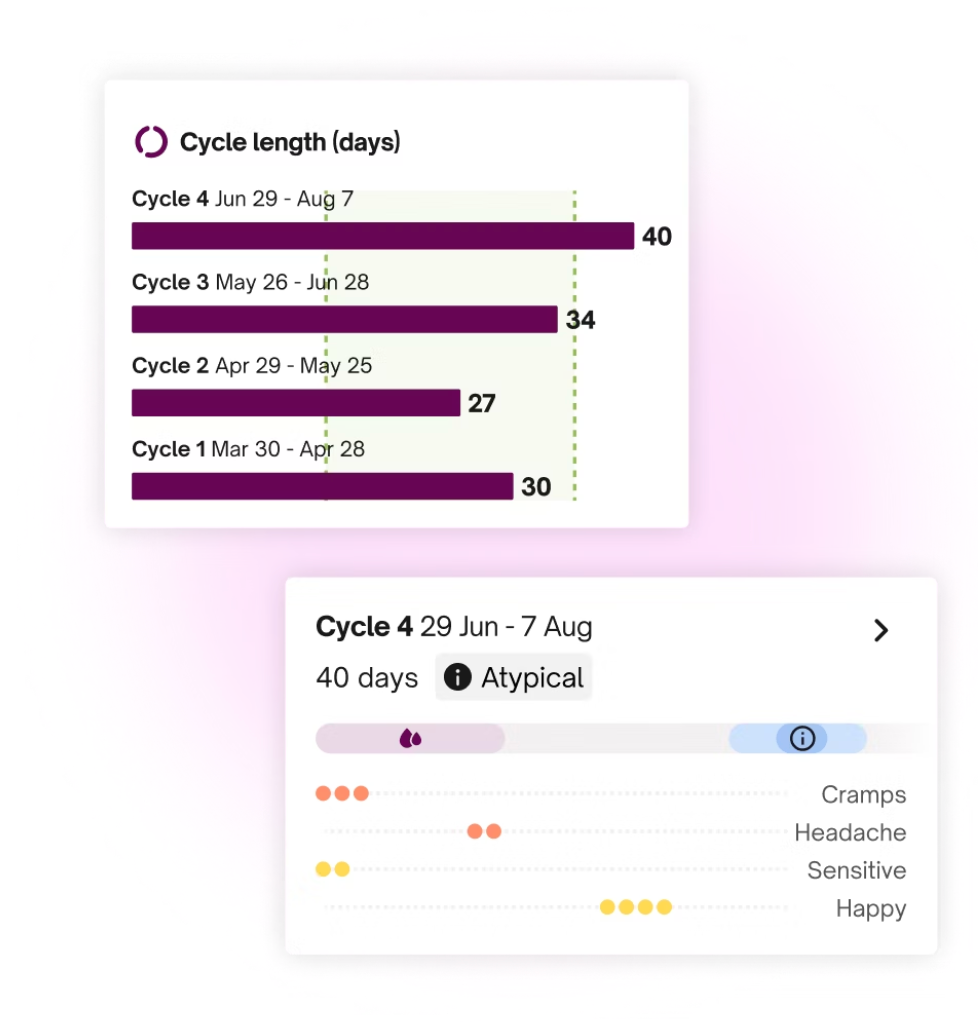Select the Cycle 3 bar showing 34 days

click(x=344, y=319)
